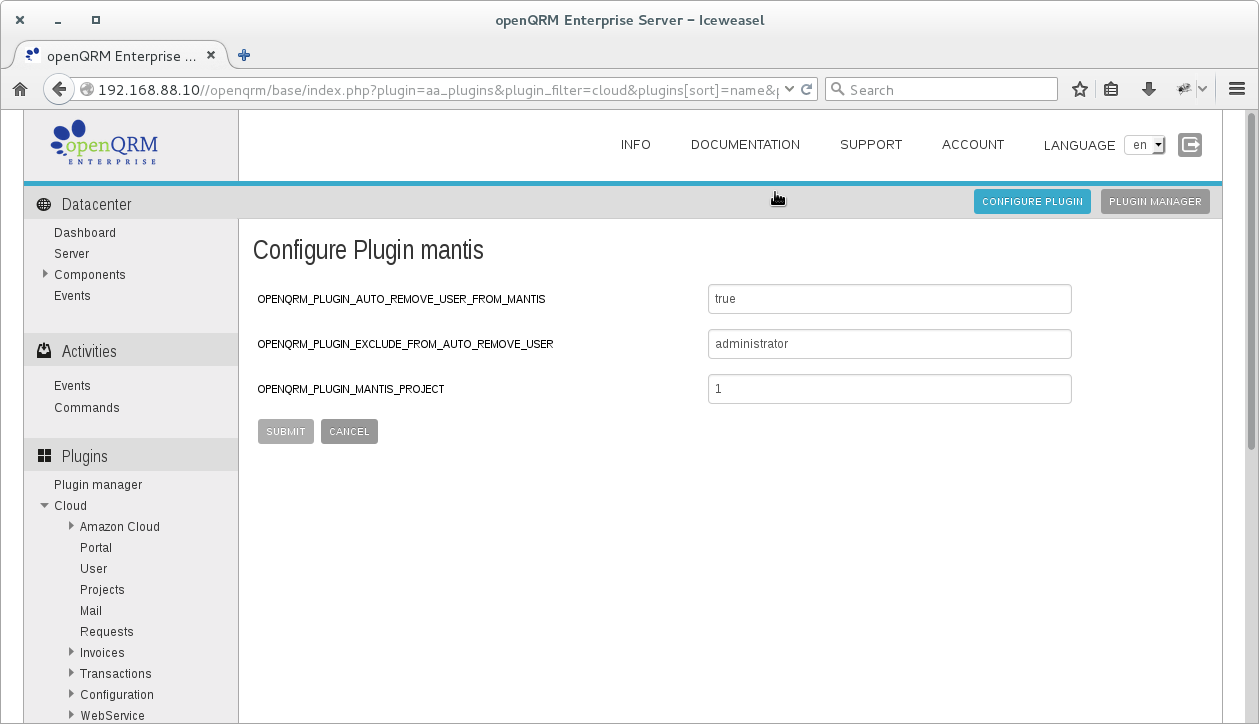1259x724 pixels.
Task: Expand the Invoices node
Action: tap(72, 652)
